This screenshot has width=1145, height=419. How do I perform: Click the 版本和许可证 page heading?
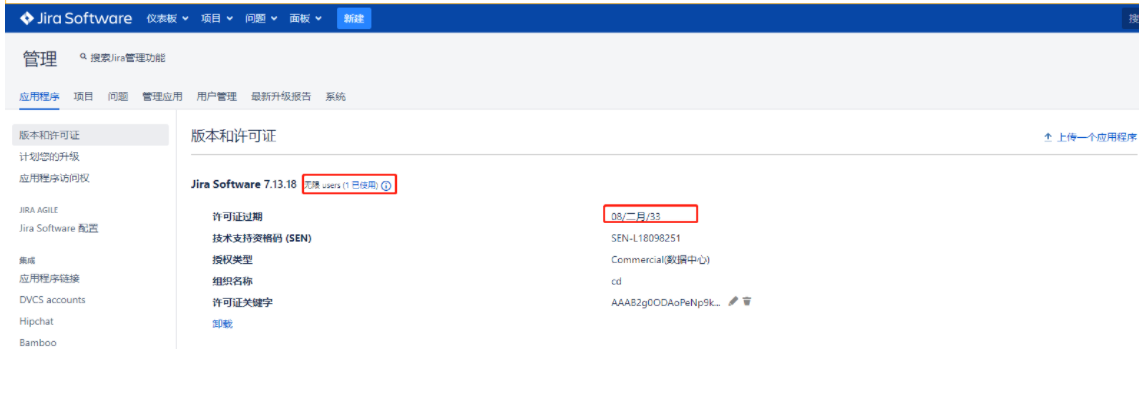[233, 136]
